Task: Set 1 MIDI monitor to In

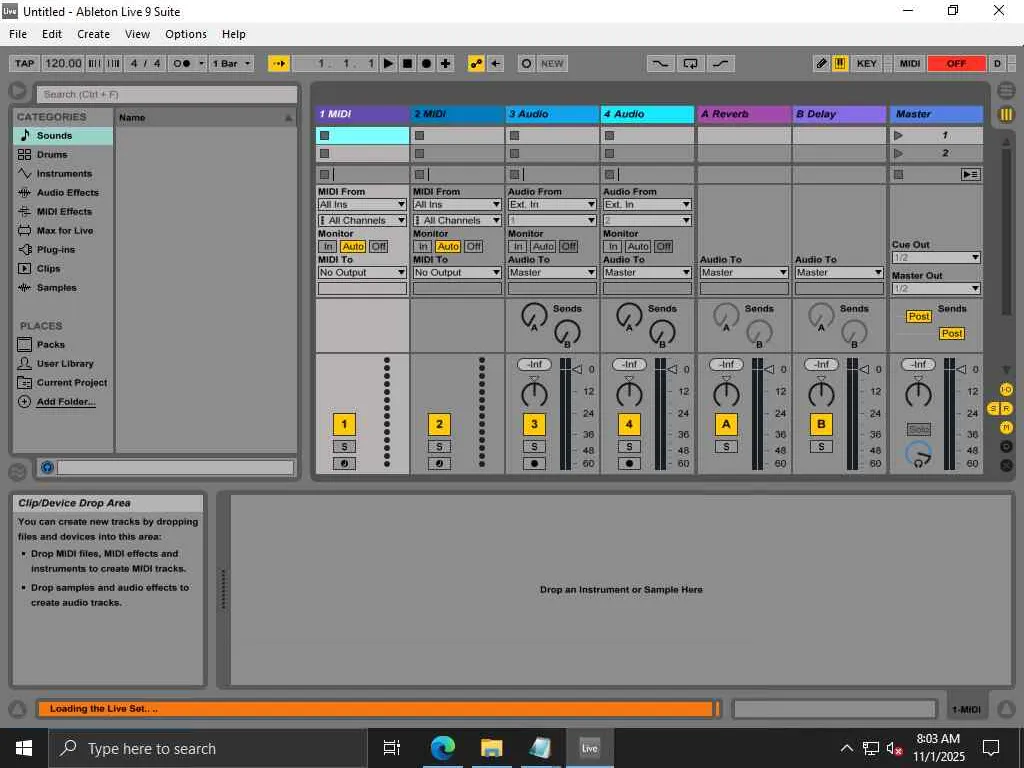Action: (328, 246)
